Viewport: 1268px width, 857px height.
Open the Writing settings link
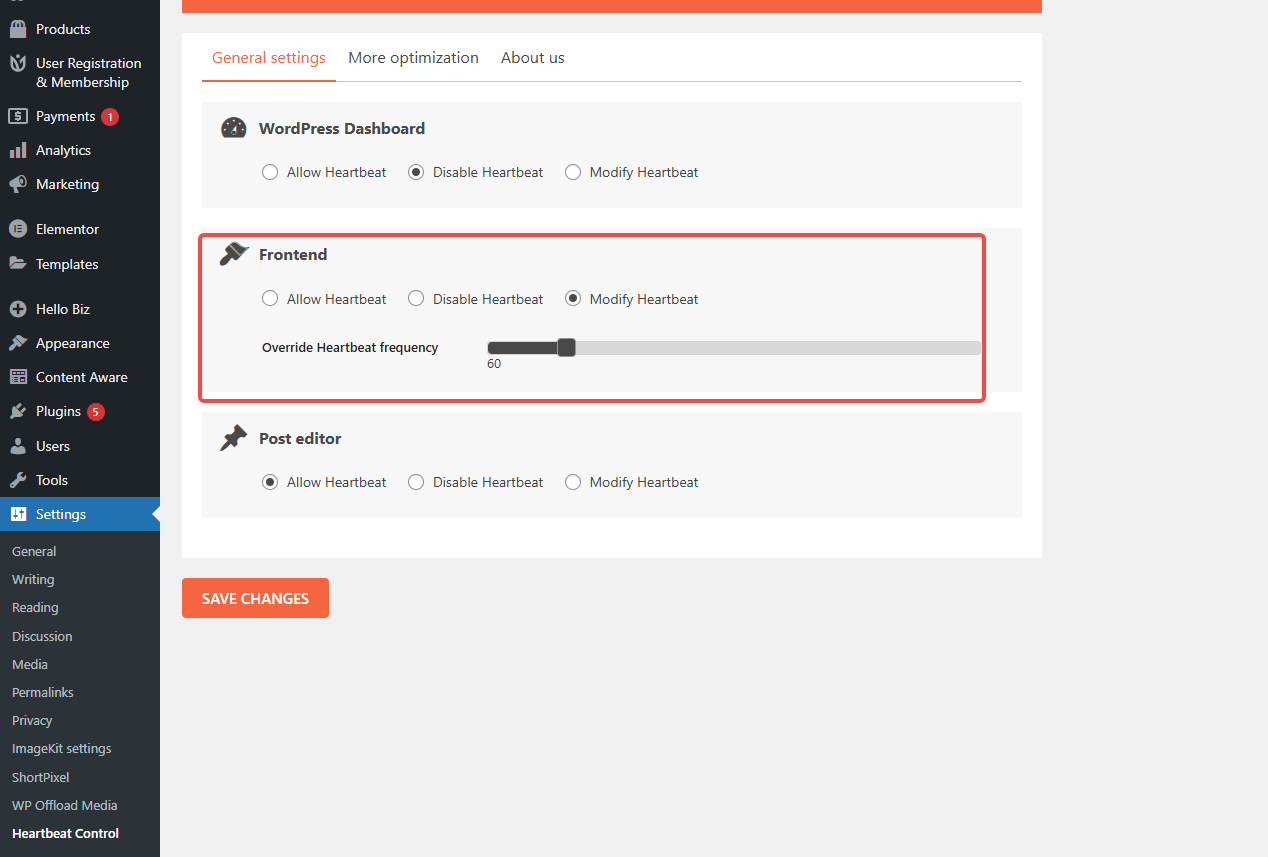tap(33, 579)
